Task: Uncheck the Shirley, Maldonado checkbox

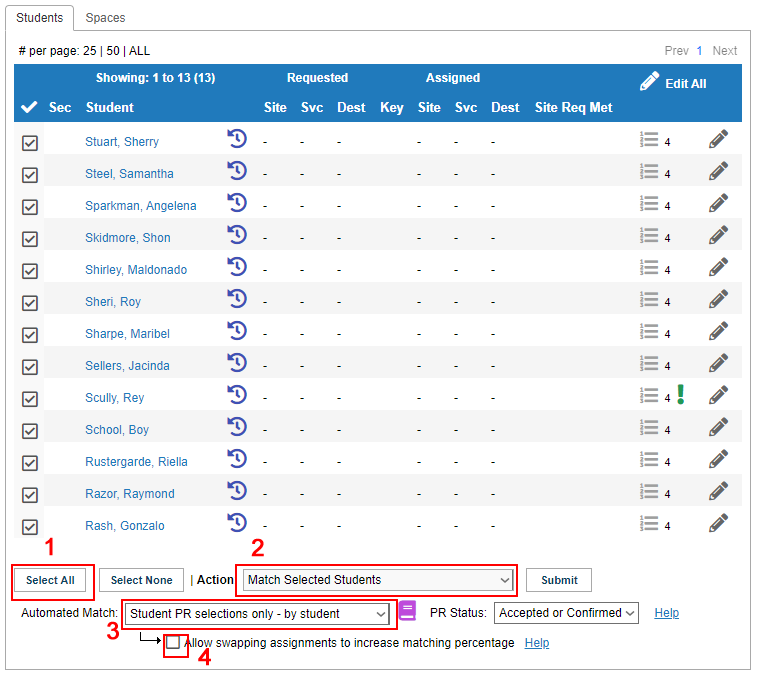Action: (29, 271)
